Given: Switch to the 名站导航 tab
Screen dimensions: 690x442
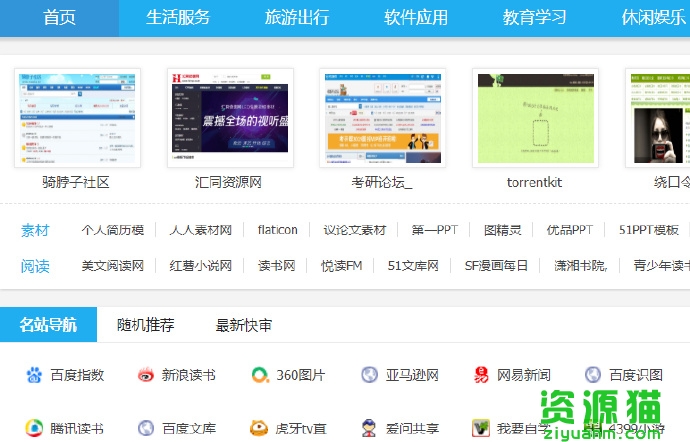Looking at the screenshot, I should pos(48,325).
